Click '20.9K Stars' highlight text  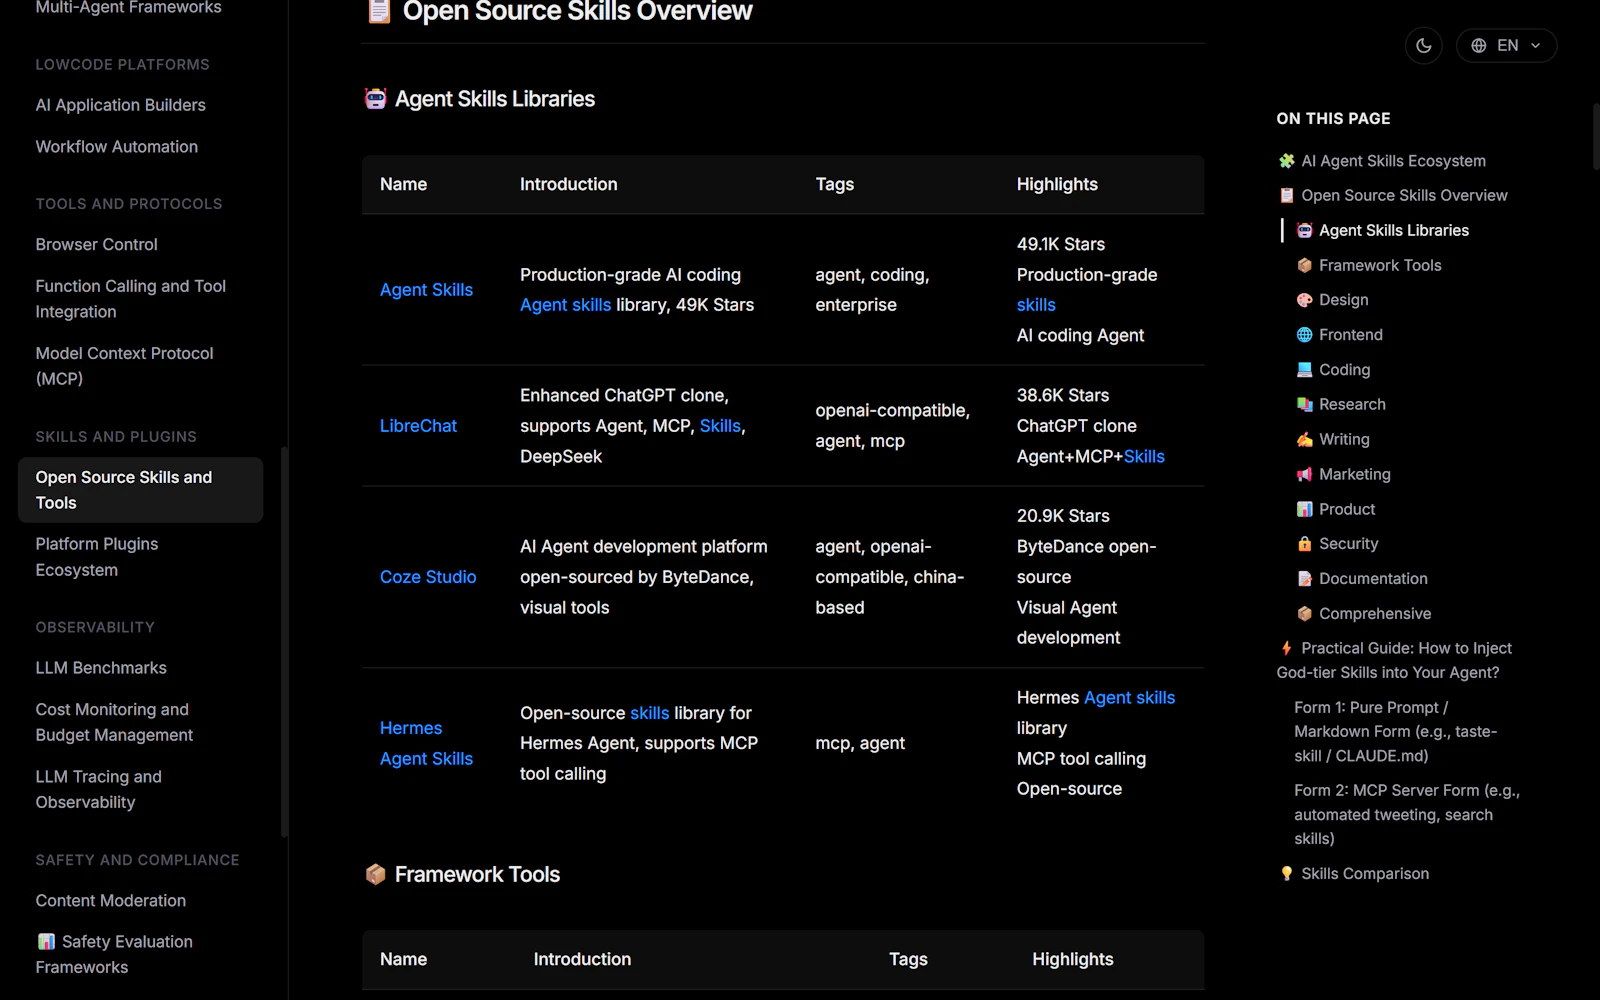tap(1063, 516)
